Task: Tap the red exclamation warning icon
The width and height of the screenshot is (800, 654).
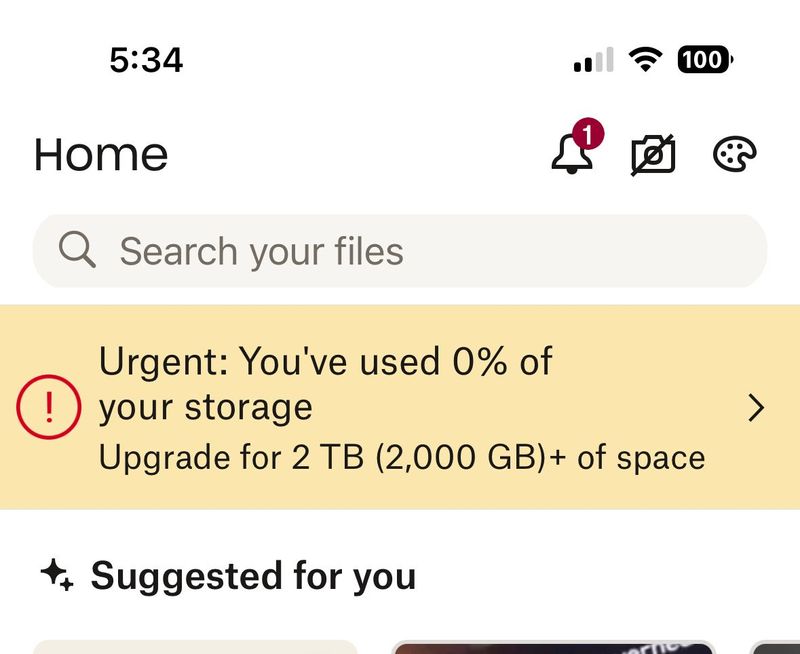Action: point(48,407)
